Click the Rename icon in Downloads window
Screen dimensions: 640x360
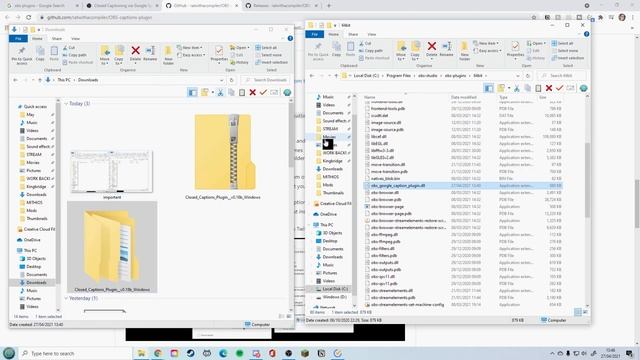pos(150,53)
